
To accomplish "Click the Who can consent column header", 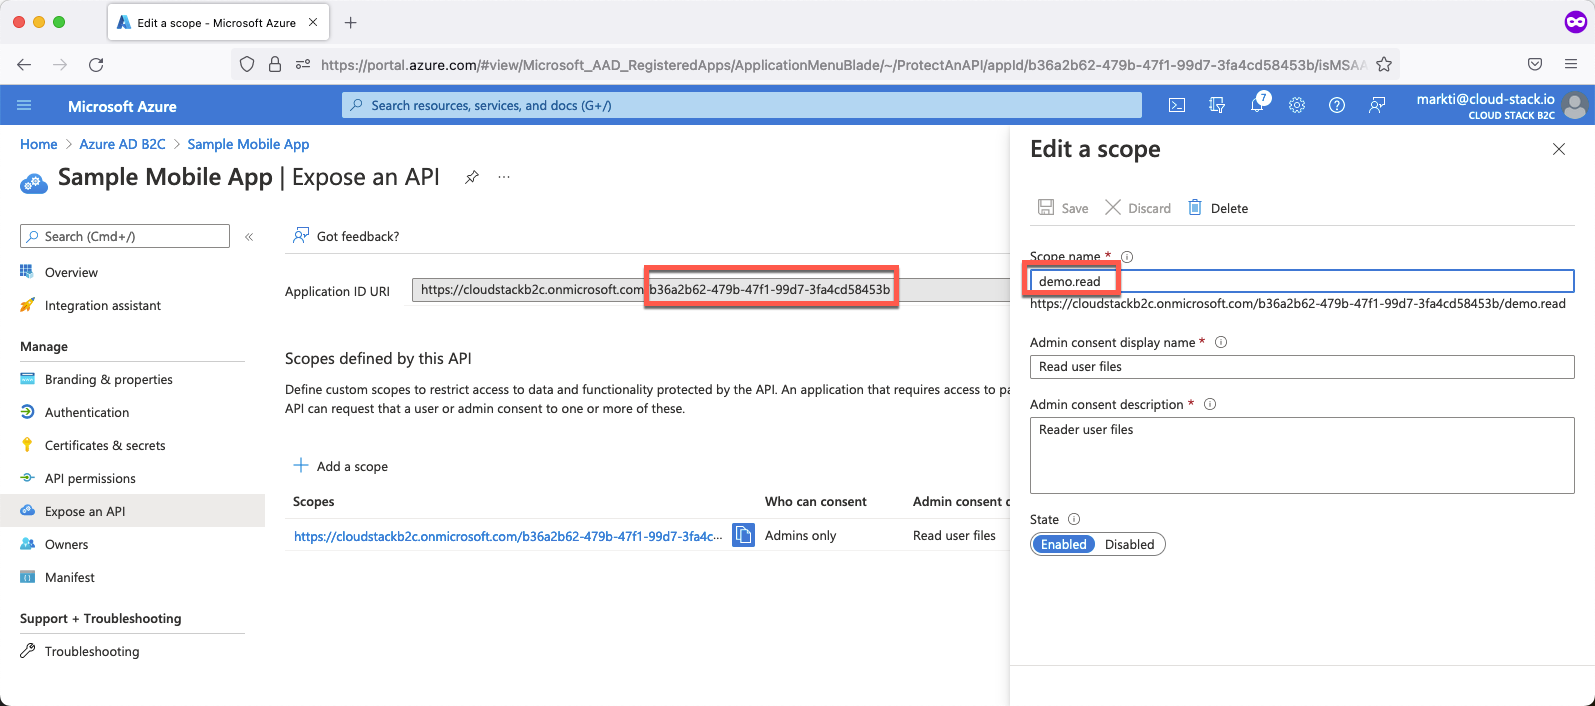I will tap(816, 501).
